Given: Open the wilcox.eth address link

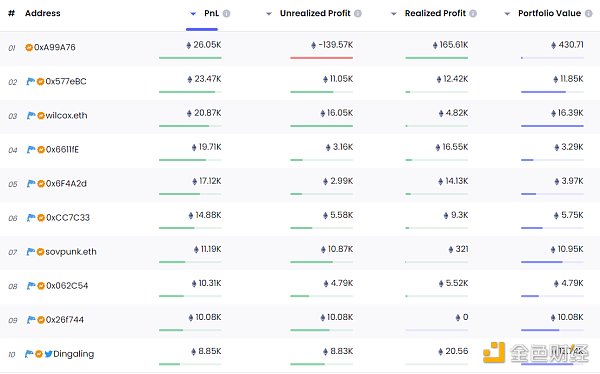Looking at the screenshot, I should pyautogui.click(x=66, y=115).
